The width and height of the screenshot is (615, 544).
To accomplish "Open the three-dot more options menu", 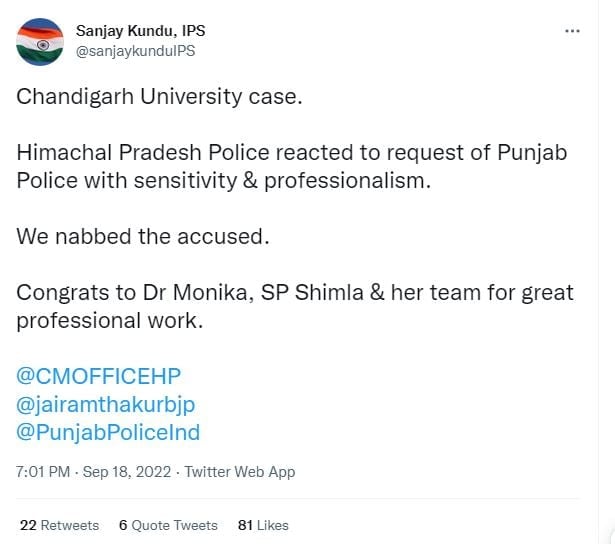I will pyautogui.click(x=572, y=31).
